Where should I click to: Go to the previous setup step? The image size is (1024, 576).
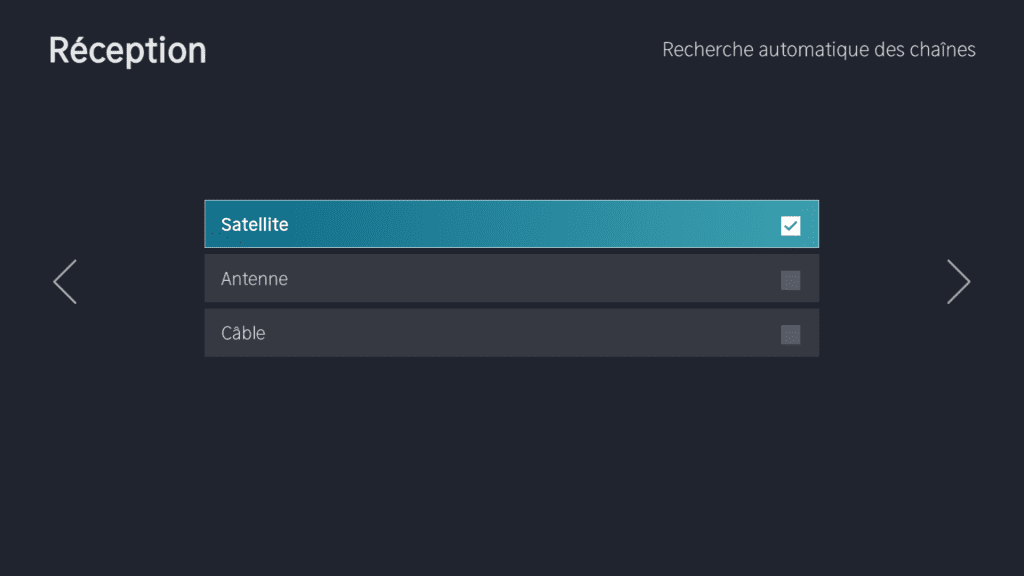point(65,282)
